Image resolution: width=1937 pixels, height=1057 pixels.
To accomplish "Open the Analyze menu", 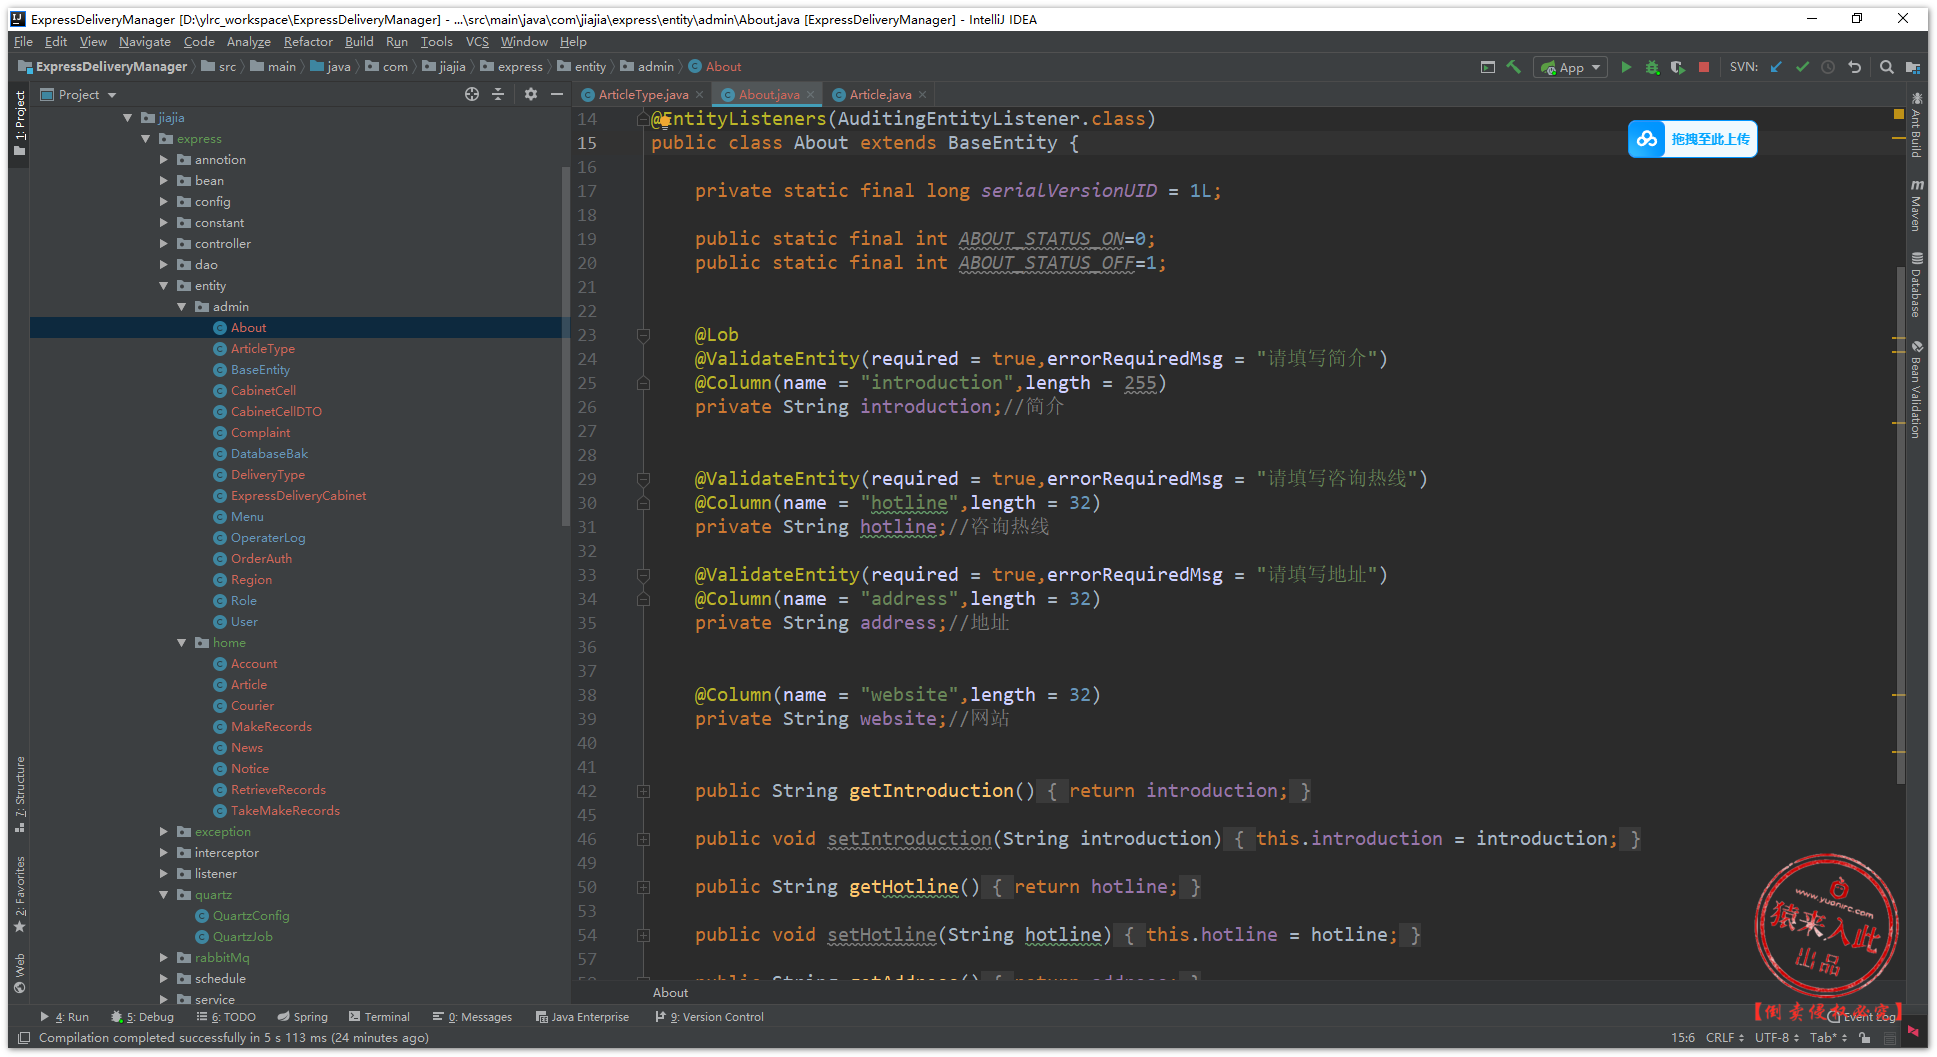I will point(249,42).
